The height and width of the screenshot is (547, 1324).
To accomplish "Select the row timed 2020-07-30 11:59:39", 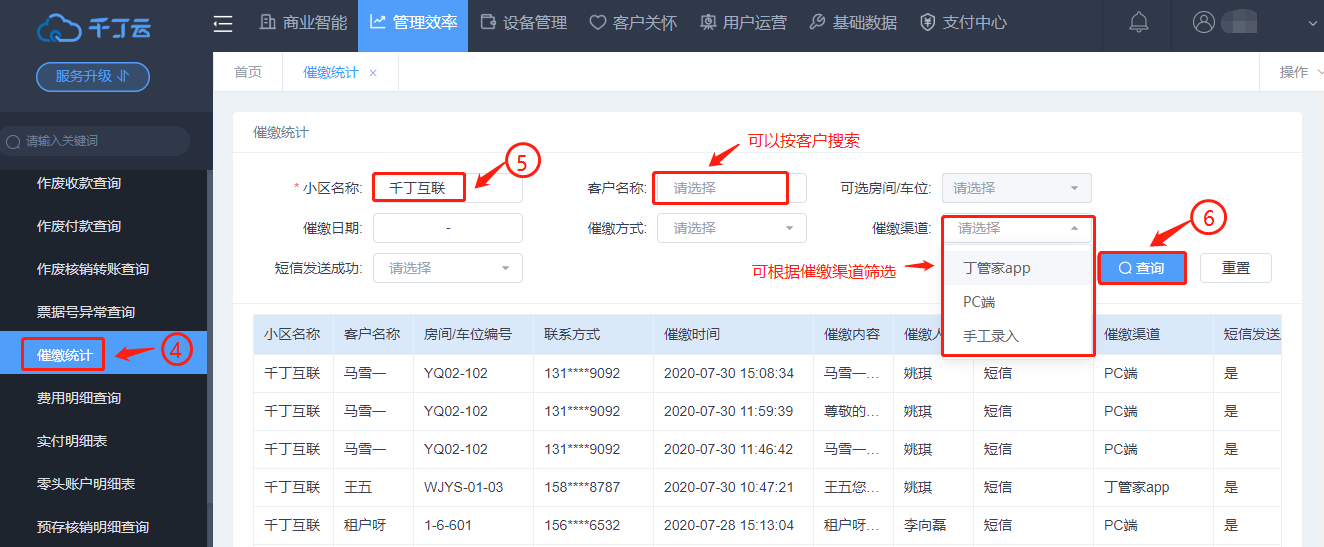I will point(767,411).
